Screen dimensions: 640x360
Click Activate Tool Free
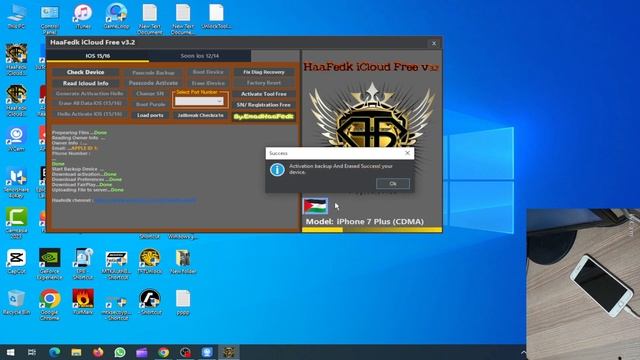[264, 94]
